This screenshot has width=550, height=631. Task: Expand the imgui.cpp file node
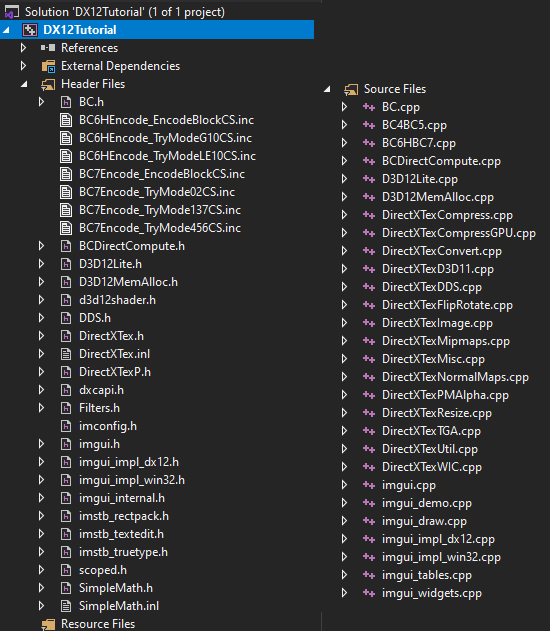click(x=344, y=485)
